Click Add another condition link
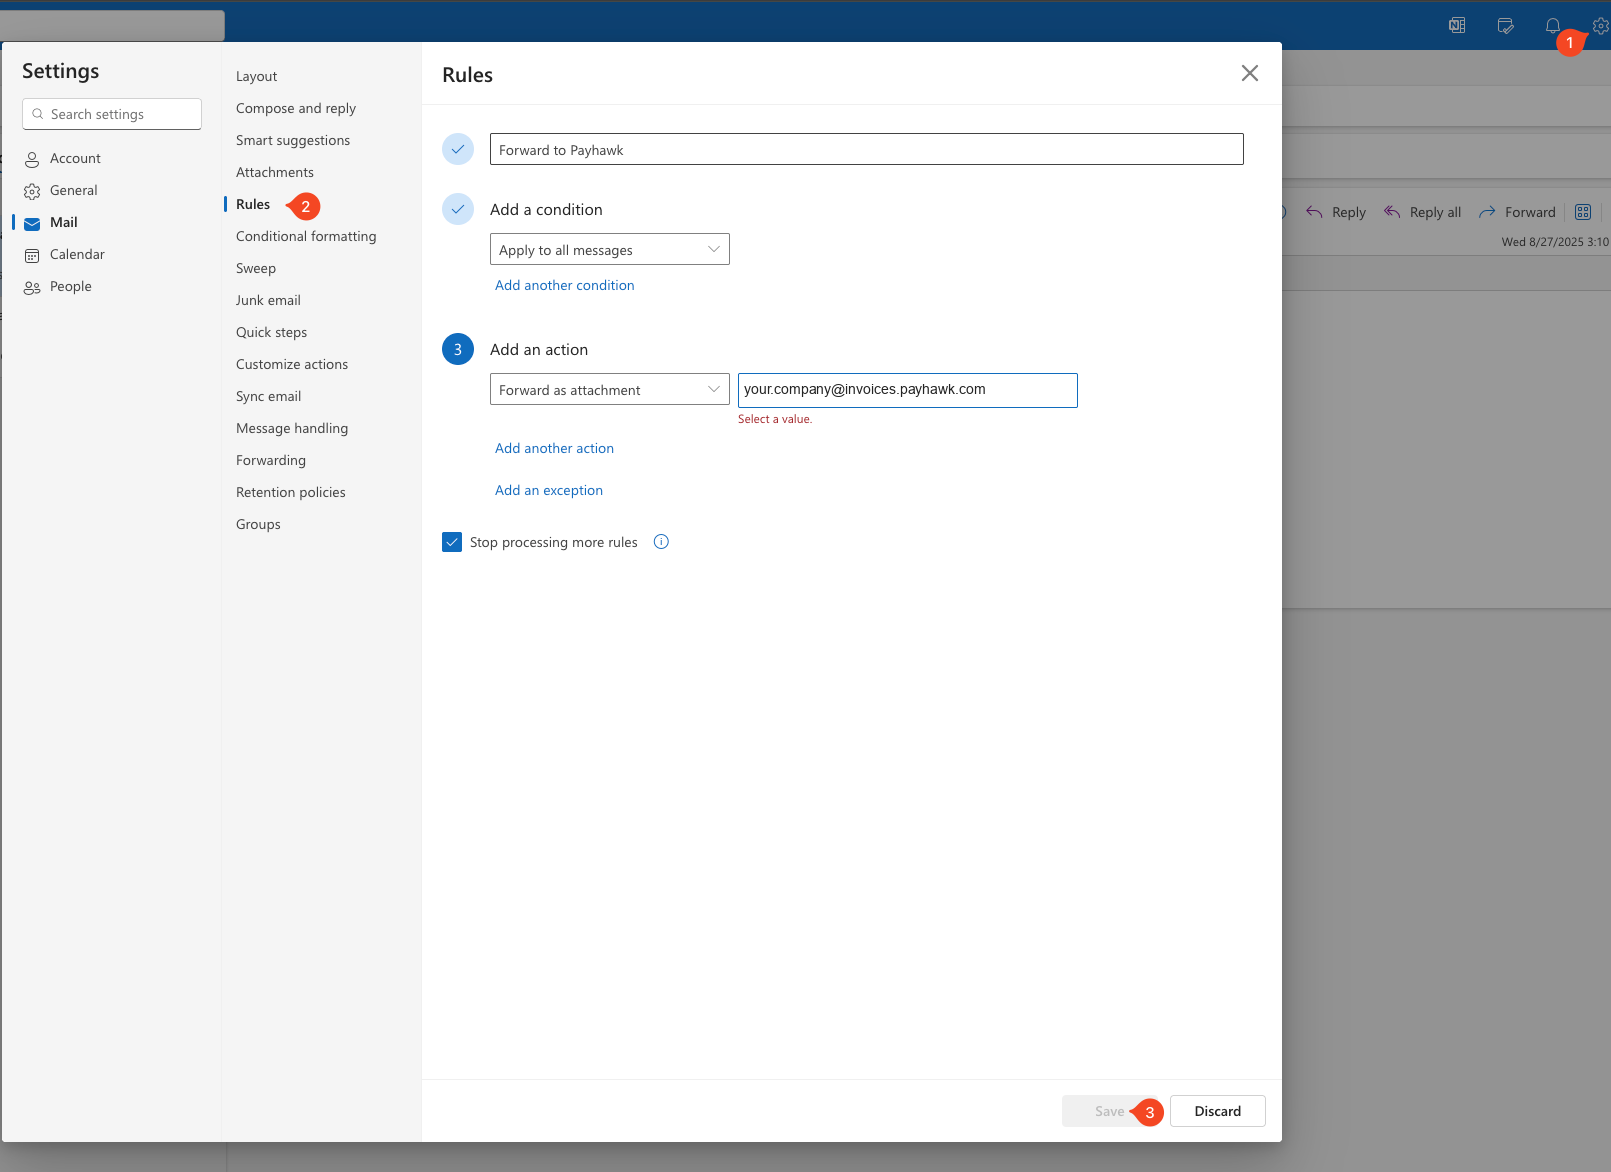Image resolution: width=1611 pixels, height=1172 pixels. 565,285
